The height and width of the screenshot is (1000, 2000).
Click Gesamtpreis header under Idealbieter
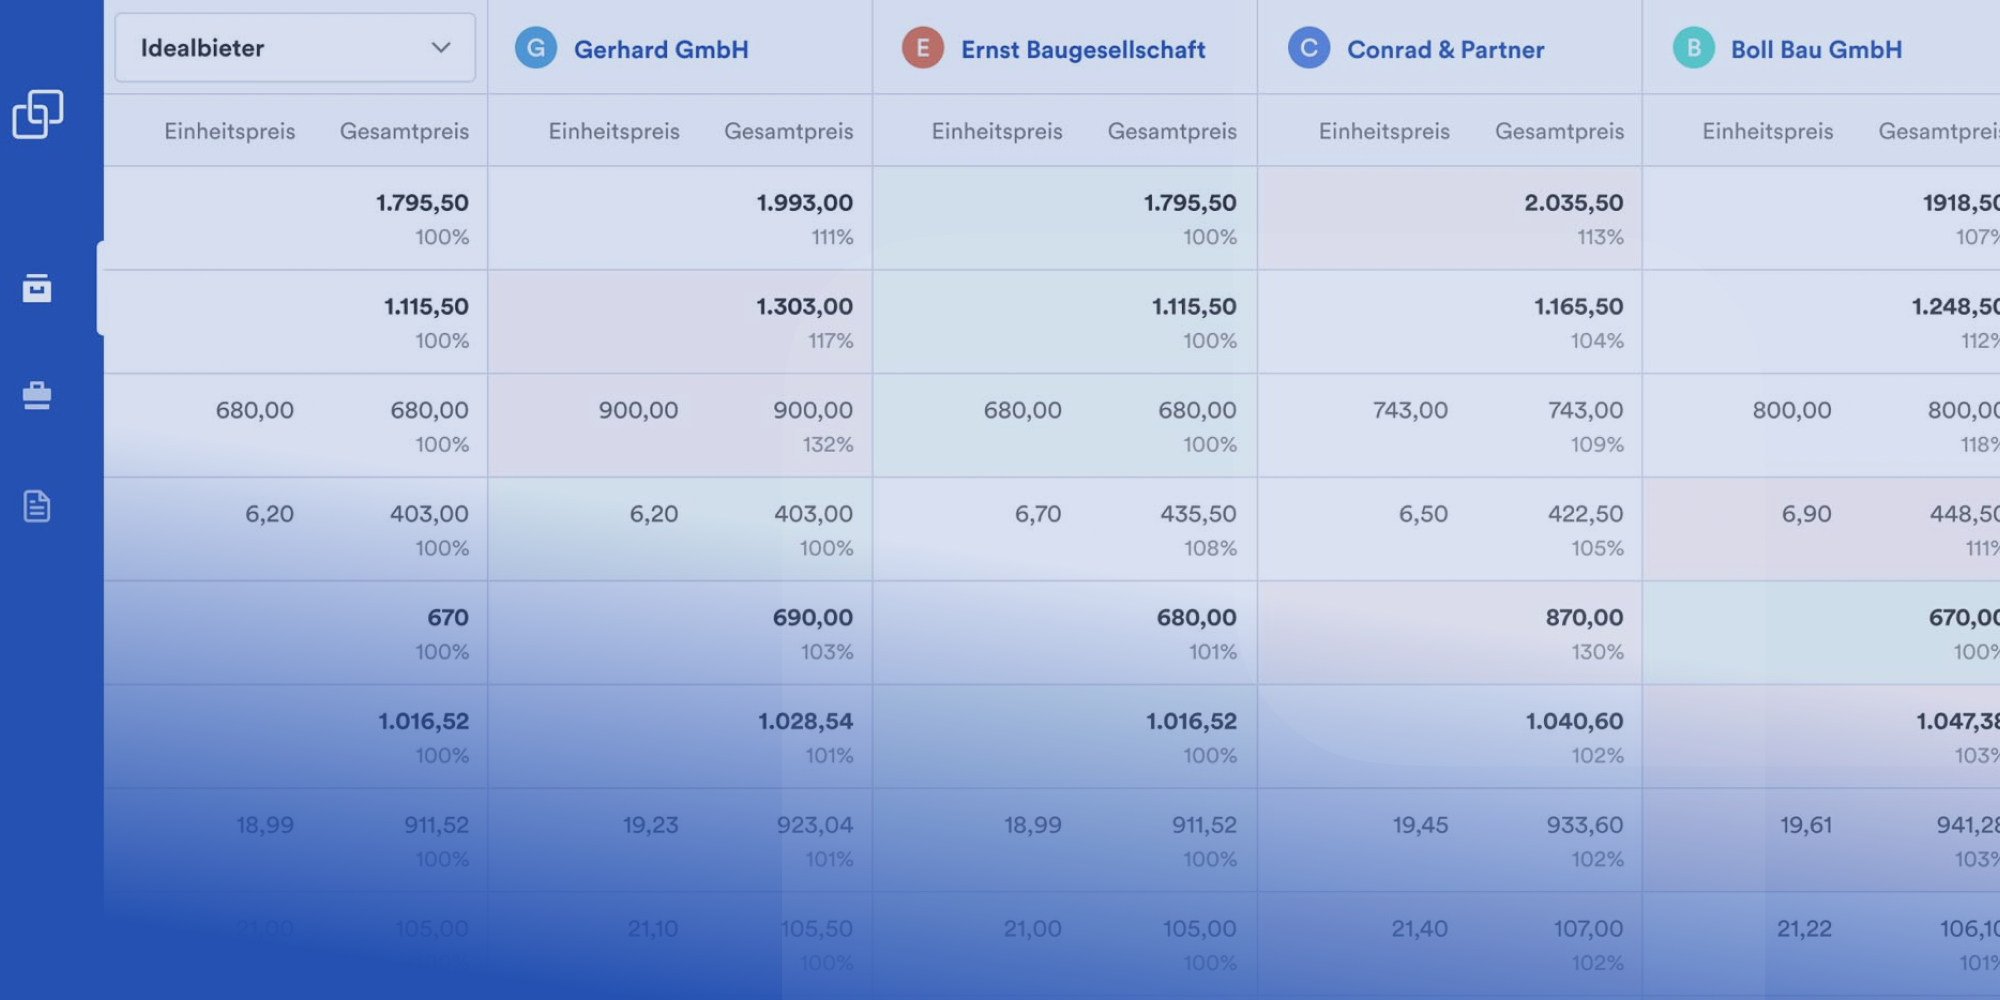tap(404, 131)
